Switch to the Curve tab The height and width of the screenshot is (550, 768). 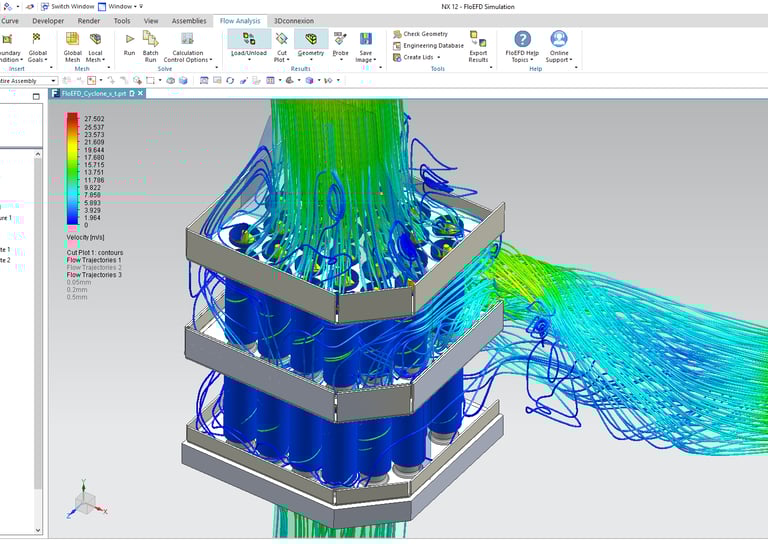tap(10, 21)
